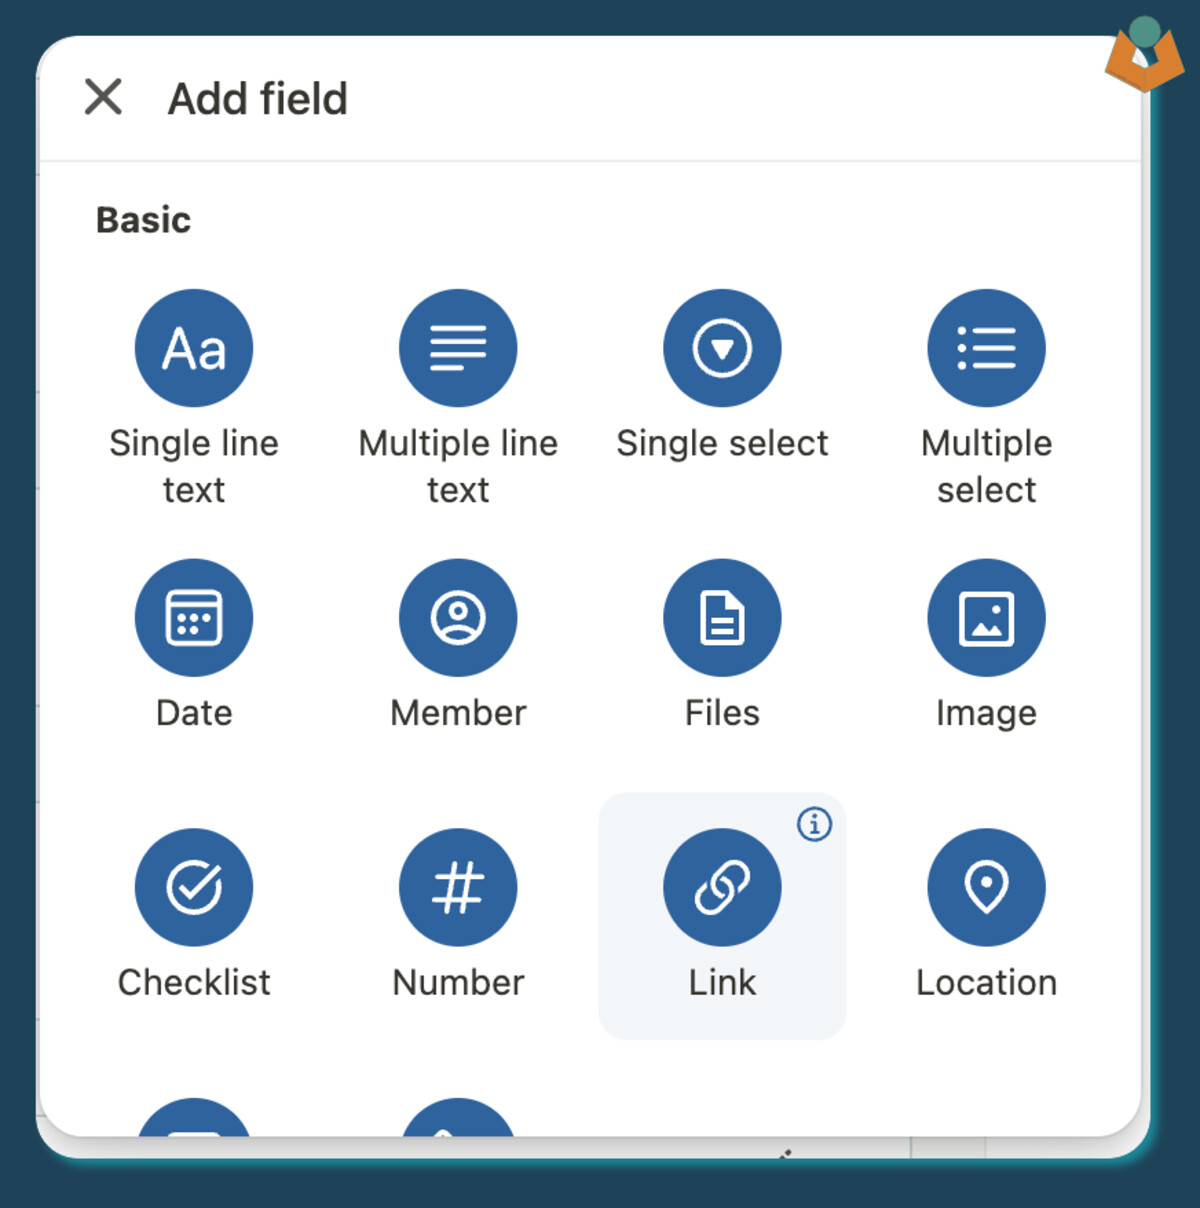Click the 'Basic' section heading
The height and width of the screenshot is (1208, 1200).
143,220
